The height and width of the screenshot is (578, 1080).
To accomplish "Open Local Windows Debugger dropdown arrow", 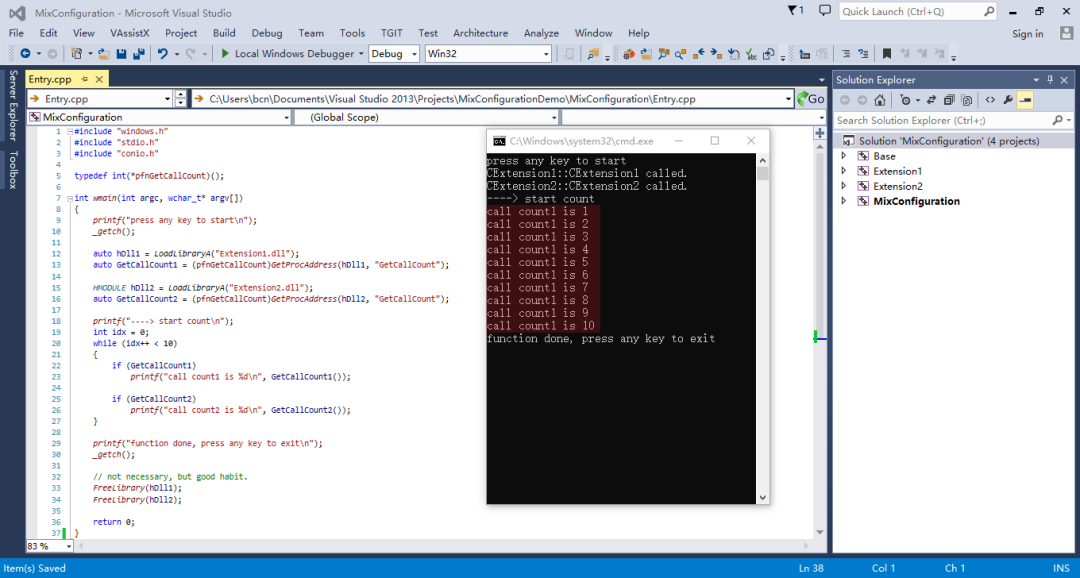I will tap(361, 54).
